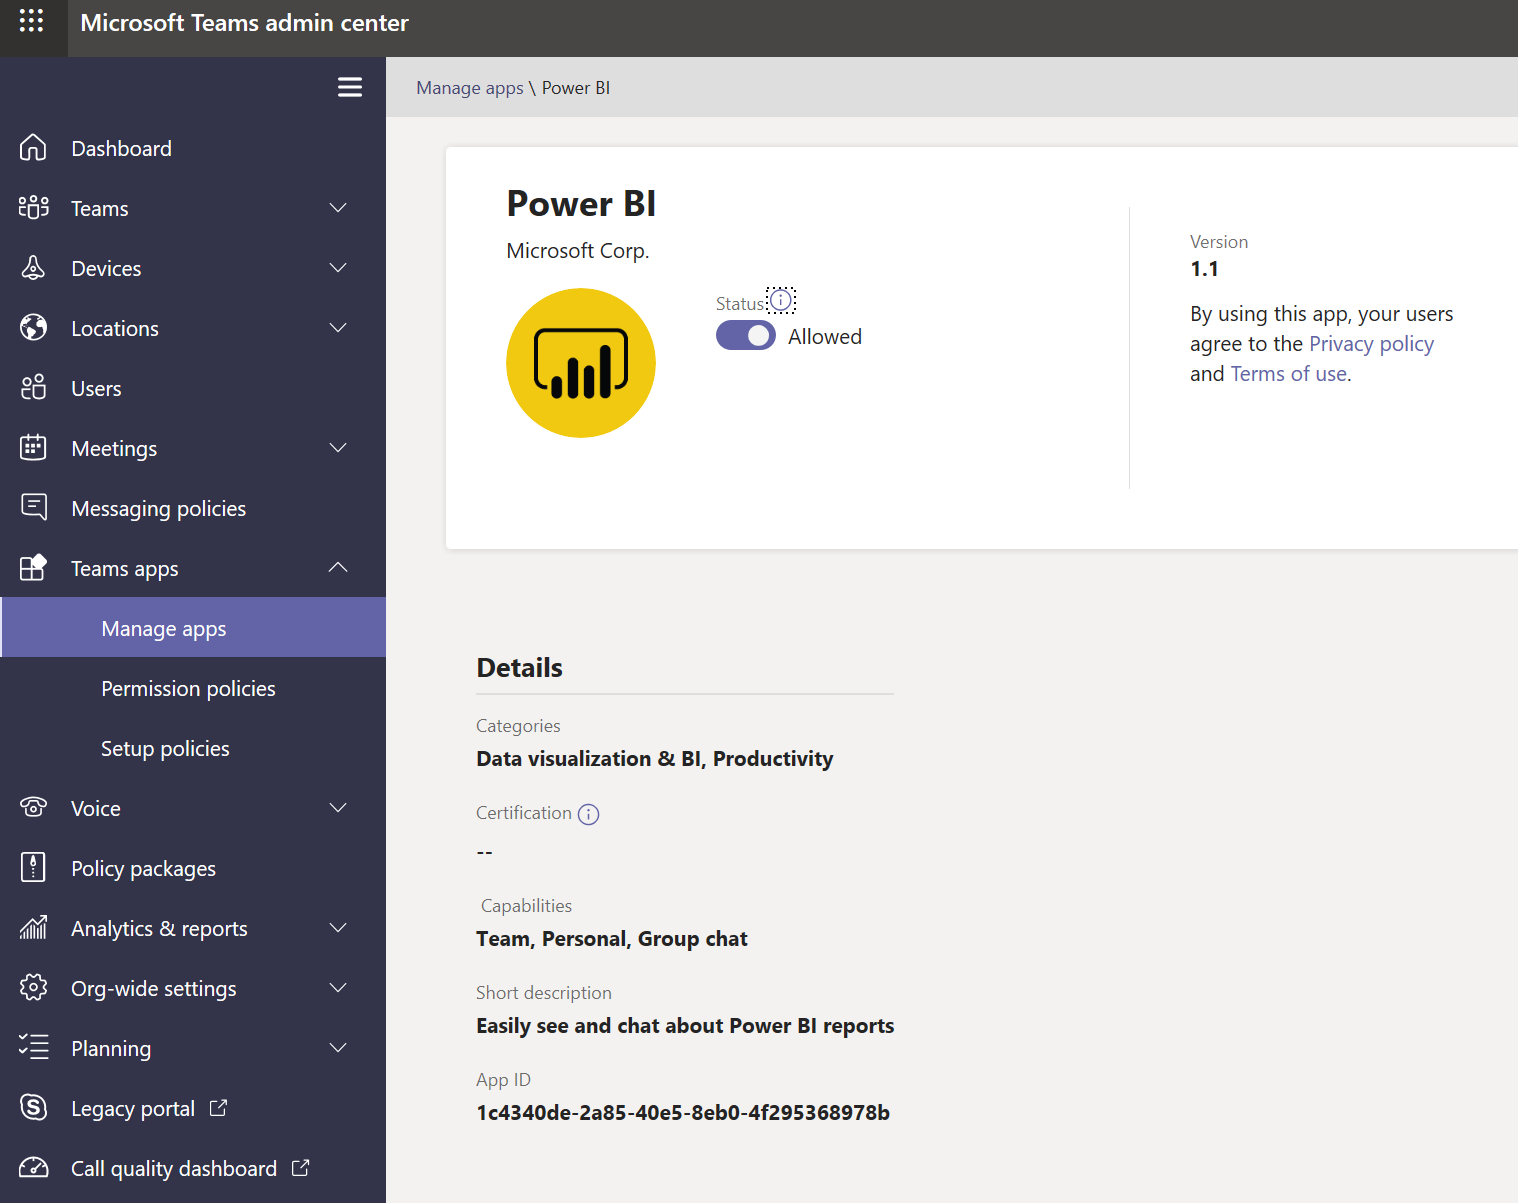Open the Privacy policy link
1518x1203 pixels.
(x=1371, y=344)
